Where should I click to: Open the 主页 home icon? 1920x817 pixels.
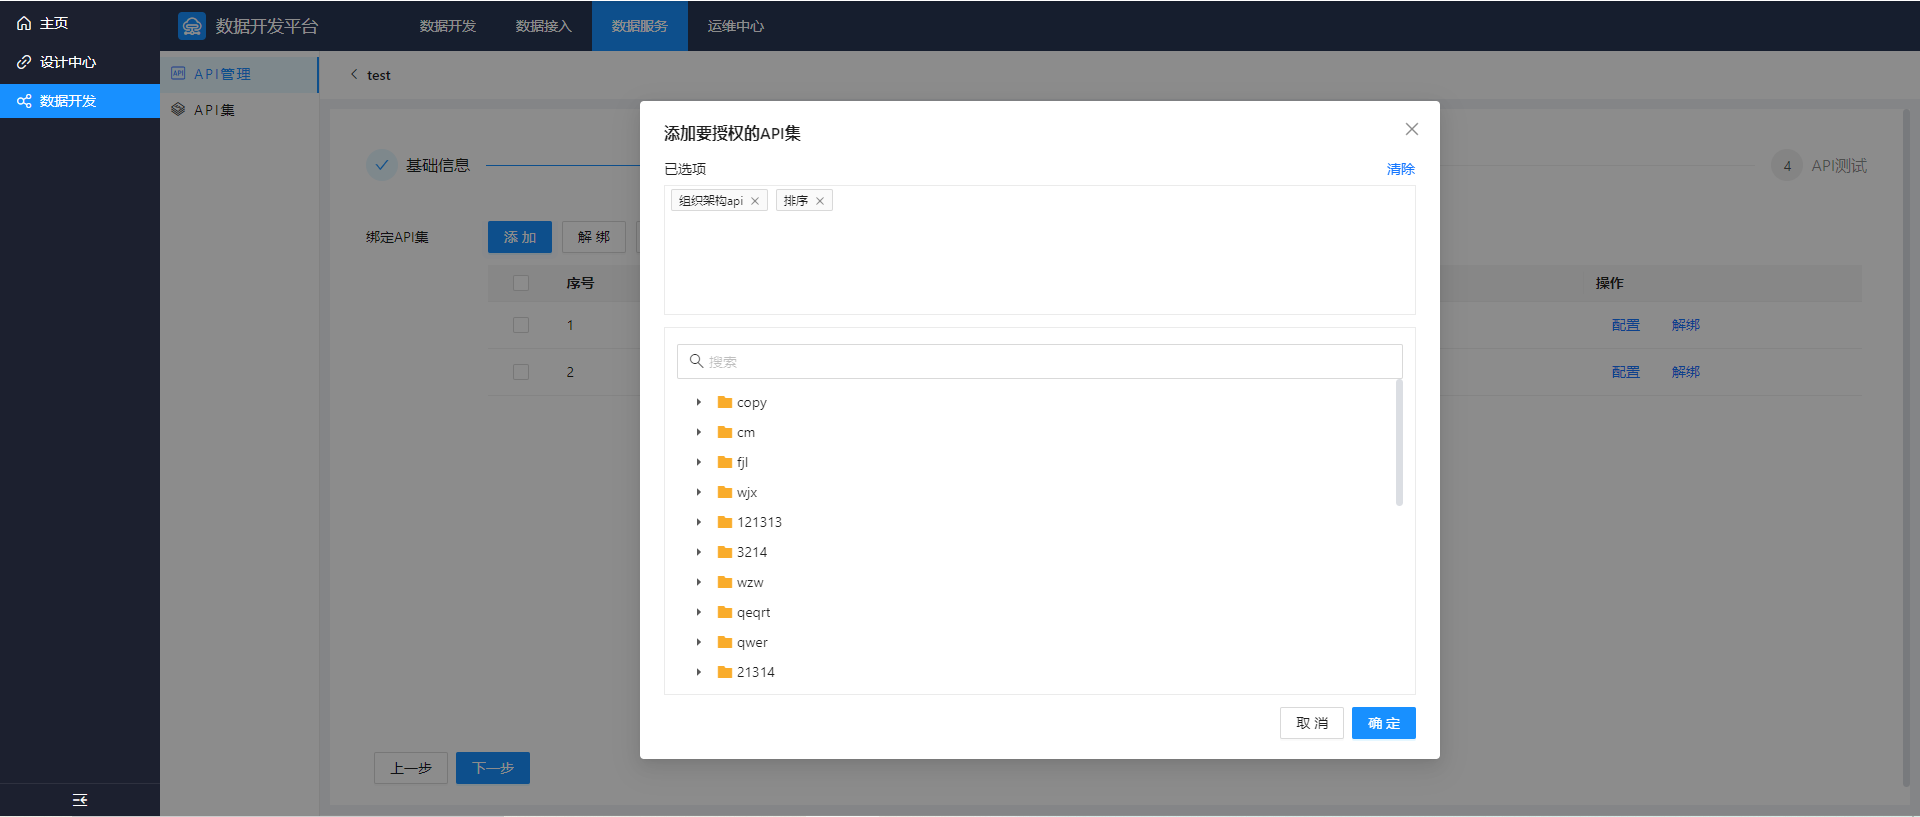click(24, 23)
